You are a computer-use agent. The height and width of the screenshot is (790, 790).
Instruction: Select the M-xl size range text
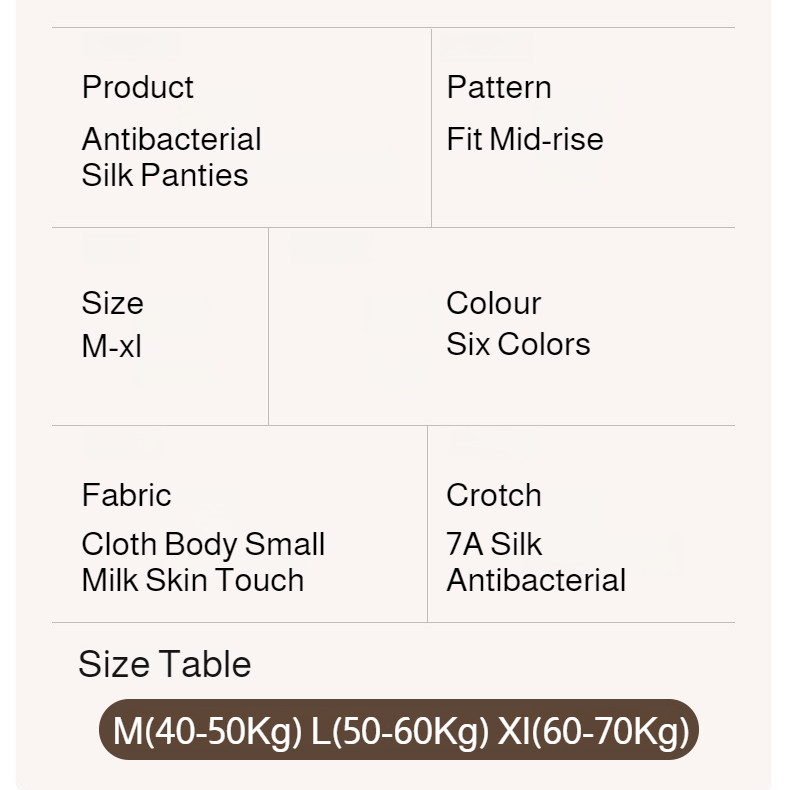[111, 346]
